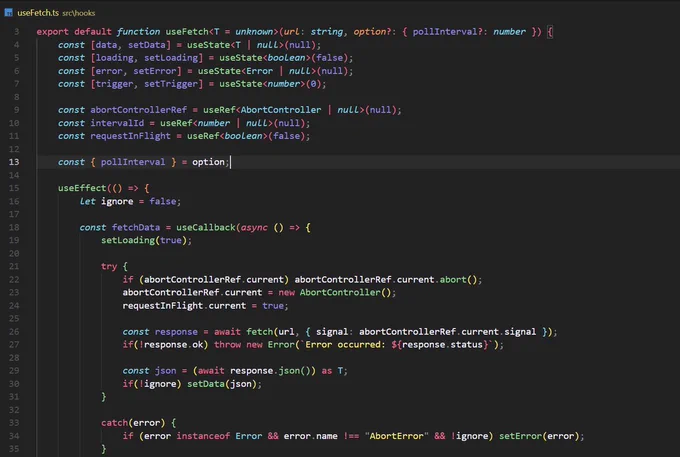This screenshot has width=680, height=457.
Task: Click 'ignore' in the line 16 let statement
Action: [x=117, y=201]
